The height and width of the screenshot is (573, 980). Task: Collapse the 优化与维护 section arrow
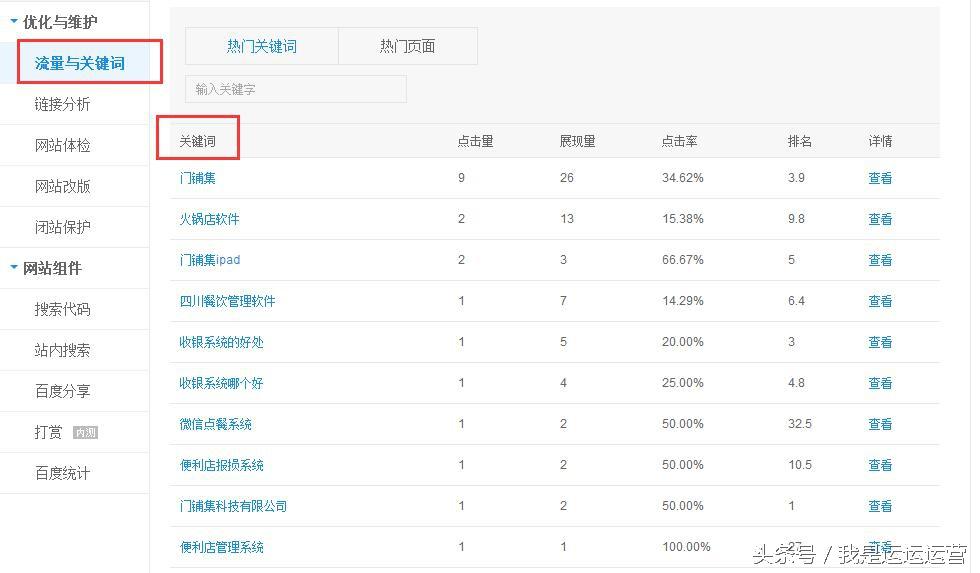pyautogui.click(x=14, y=21)
